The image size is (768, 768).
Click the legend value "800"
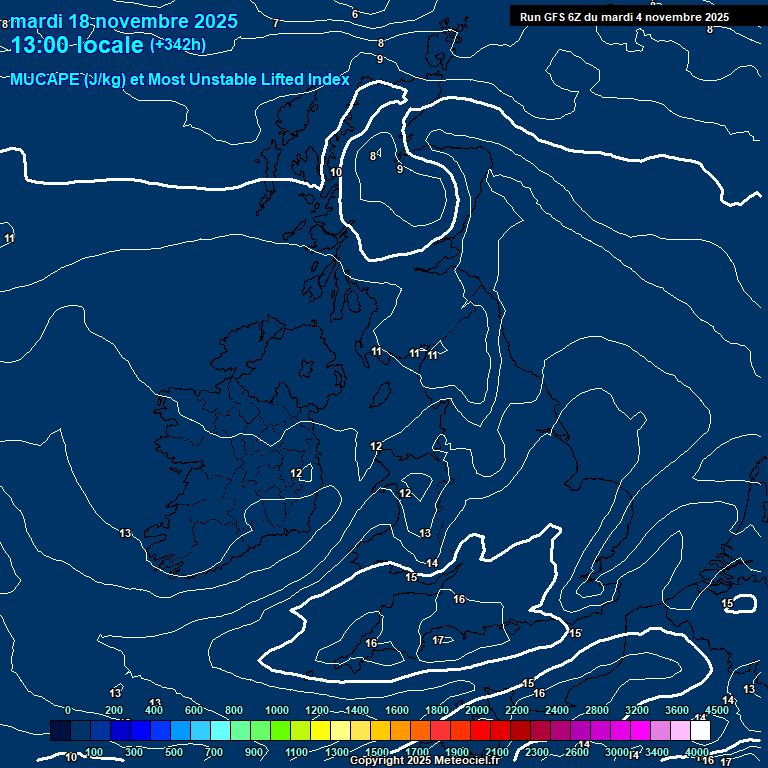tap(234, 710)
